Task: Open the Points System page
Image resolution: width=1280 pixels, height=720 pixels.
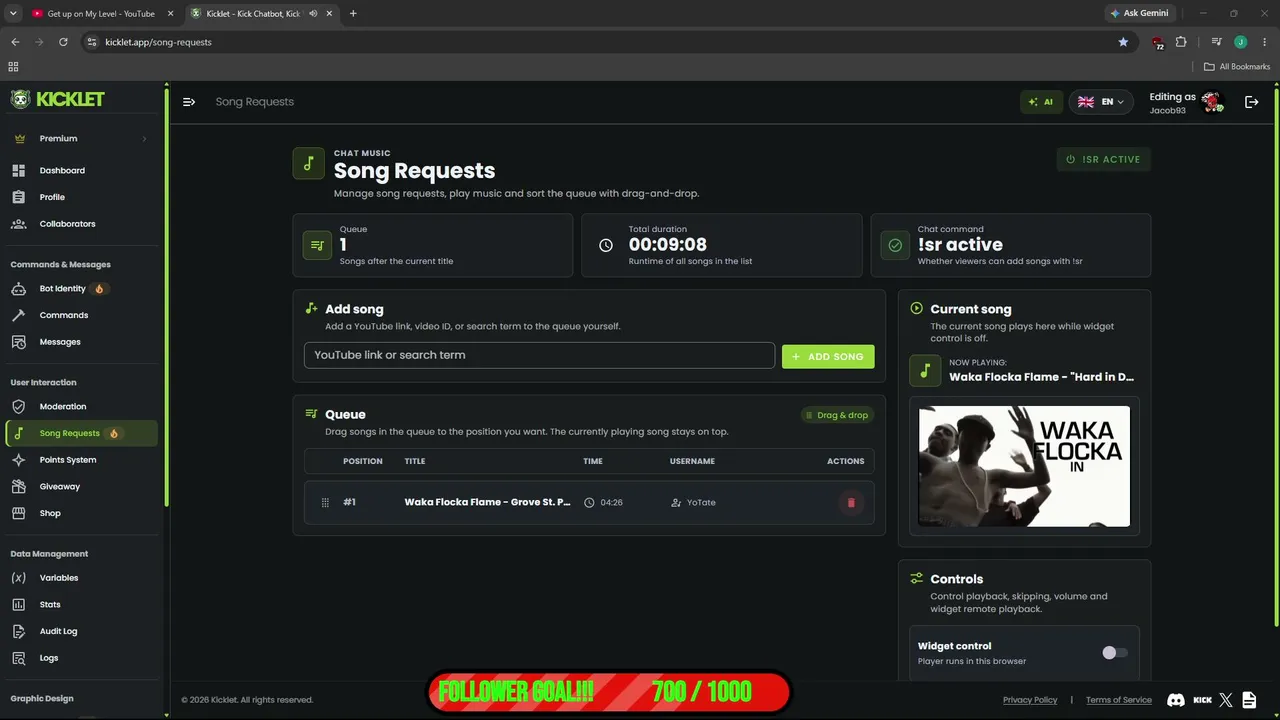Action: pyautogui.click(x=68, y=460)
